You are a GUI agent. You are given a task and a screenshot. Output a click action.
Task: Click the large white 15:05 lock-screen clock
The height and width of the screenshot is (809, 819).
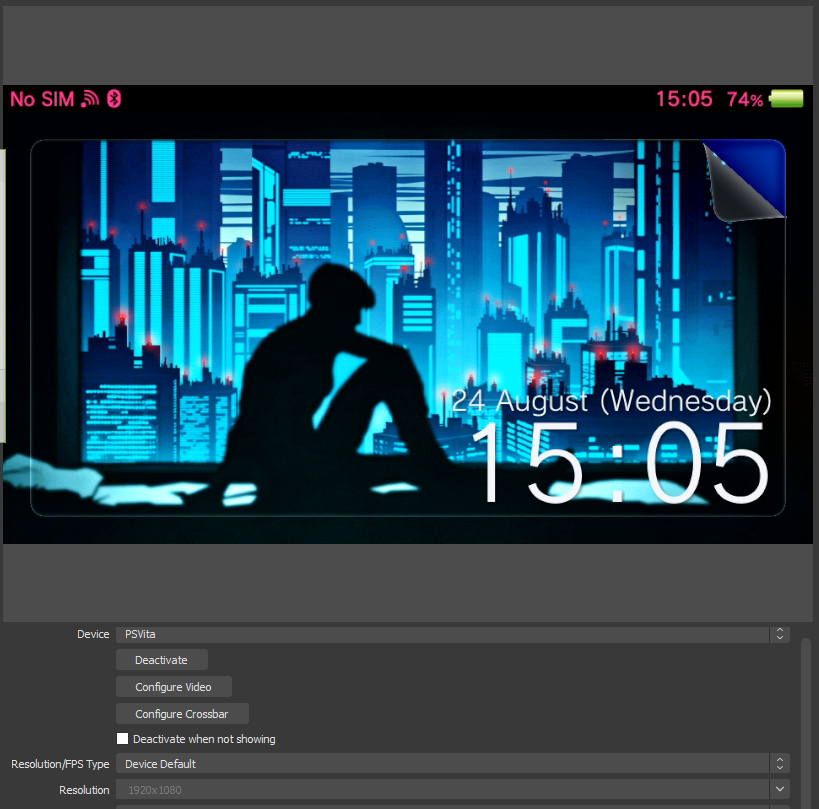coord(622,463)
